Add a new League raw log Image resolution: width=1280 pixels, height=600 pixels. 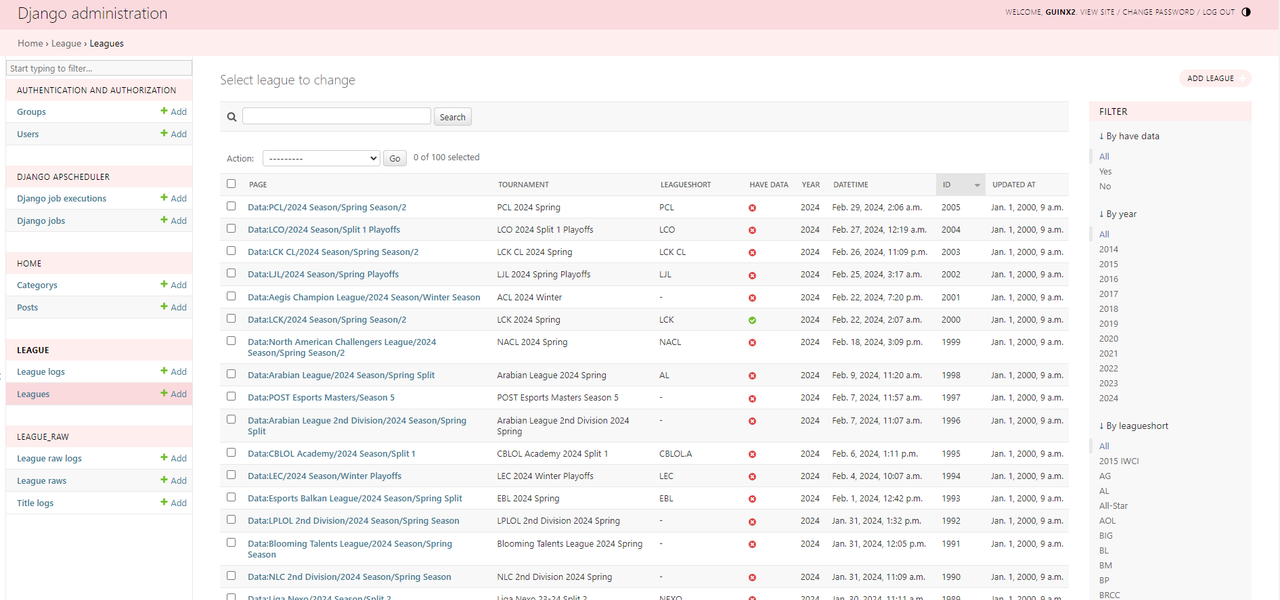tap(174, 458)
